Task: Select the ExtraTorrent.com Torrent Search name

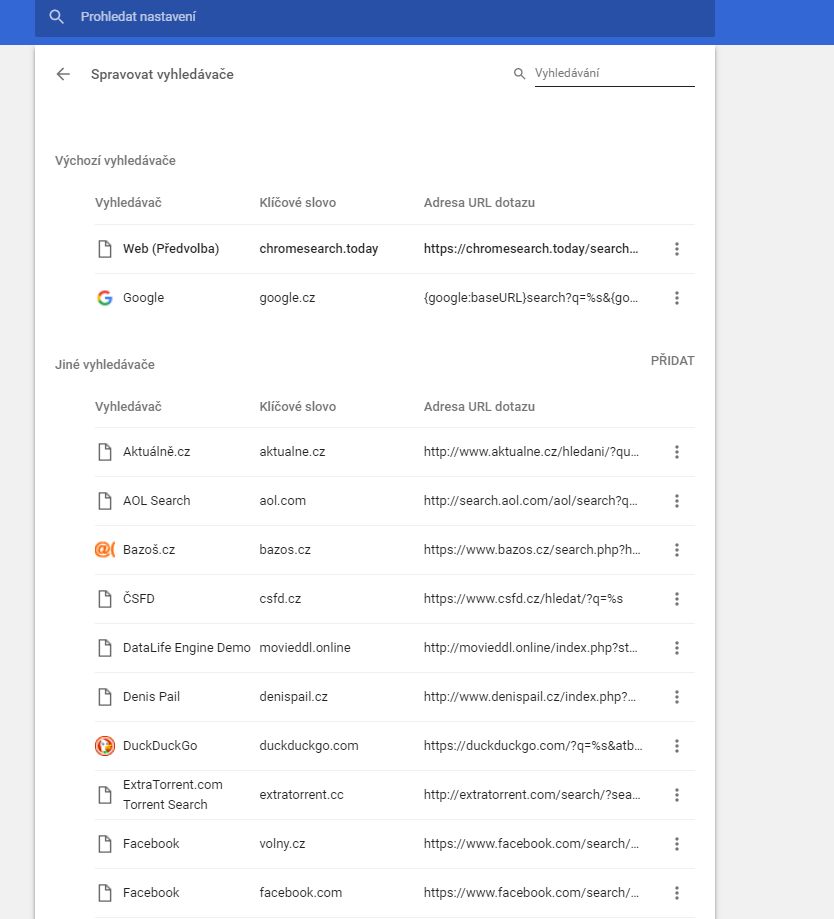Action: [173, 795]
